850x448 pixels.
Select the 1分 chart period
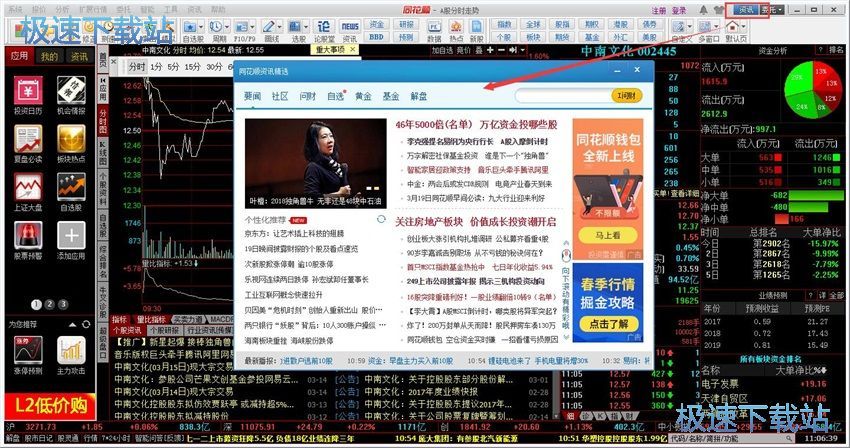click(x=157, y=67)
